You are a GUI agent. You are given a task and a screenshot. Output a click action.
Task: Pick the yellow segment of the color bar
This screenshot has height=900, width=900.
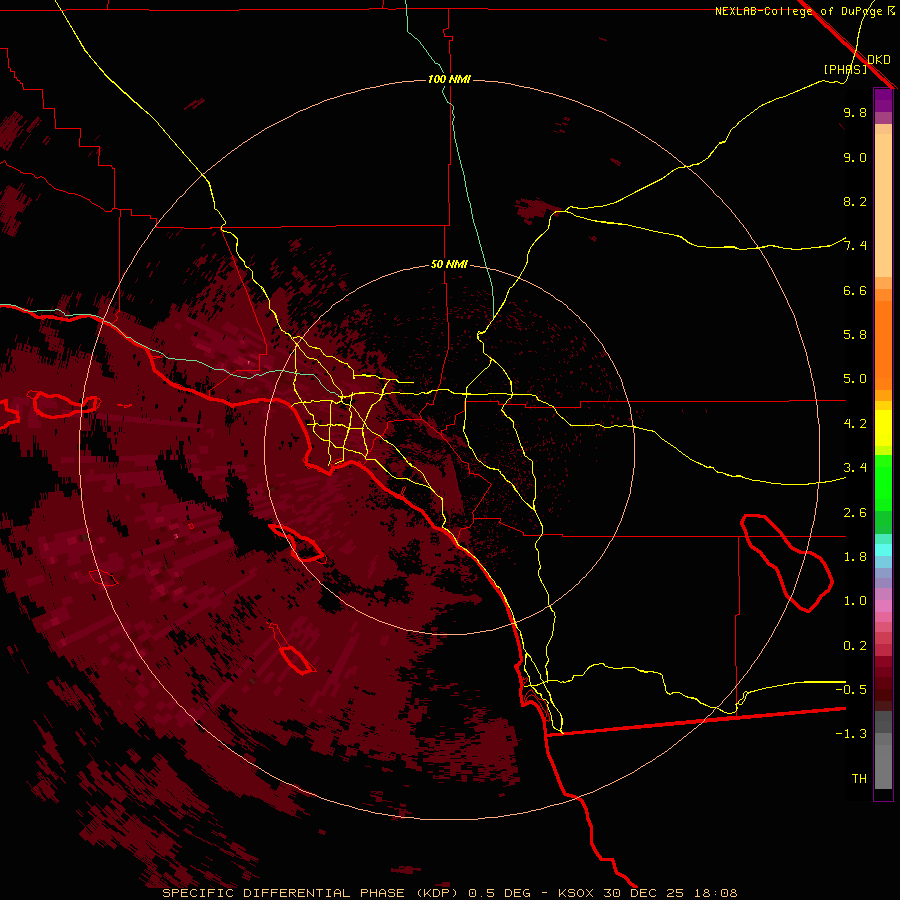coord(883,430)
